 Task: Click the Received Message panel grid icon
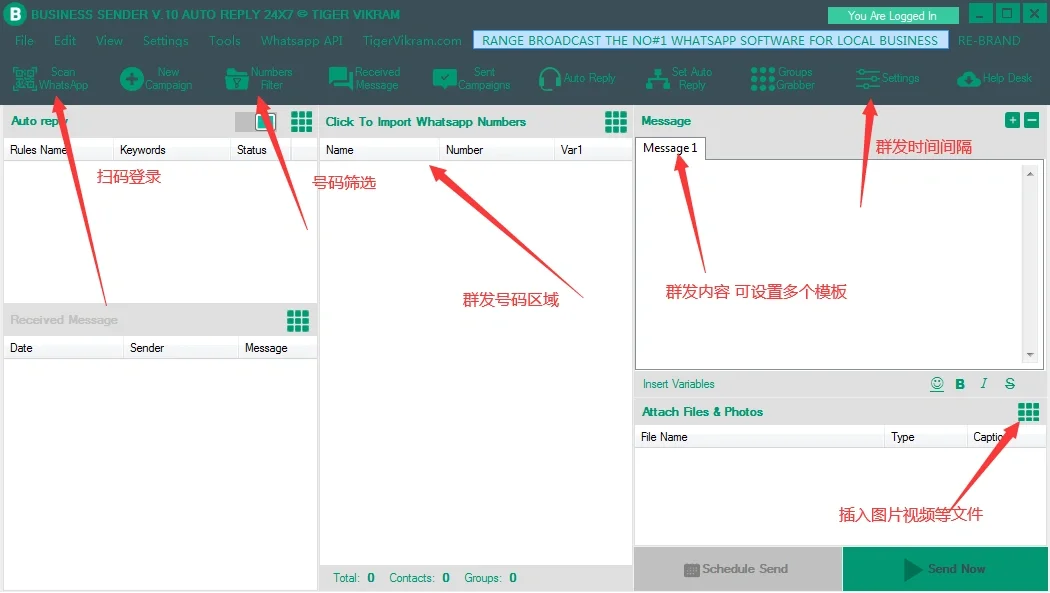click(298, 321)
